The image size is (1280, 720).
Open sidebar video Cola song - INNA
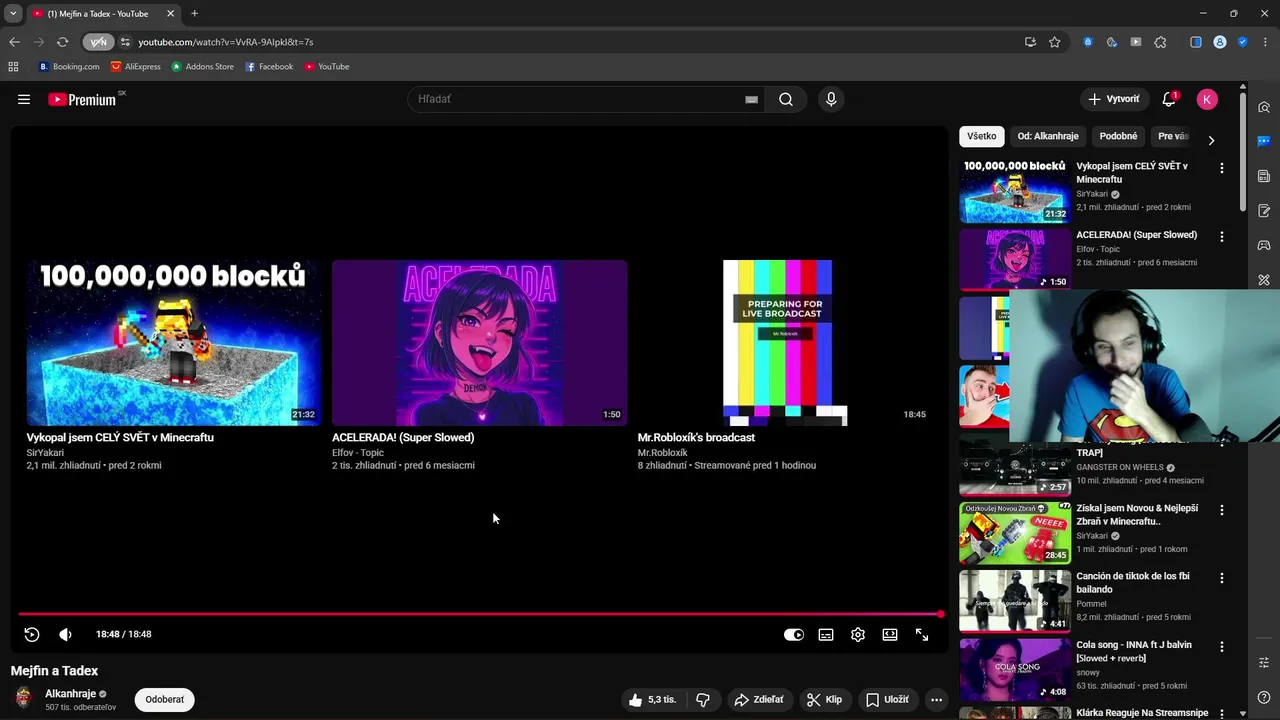pos(1015,669)
